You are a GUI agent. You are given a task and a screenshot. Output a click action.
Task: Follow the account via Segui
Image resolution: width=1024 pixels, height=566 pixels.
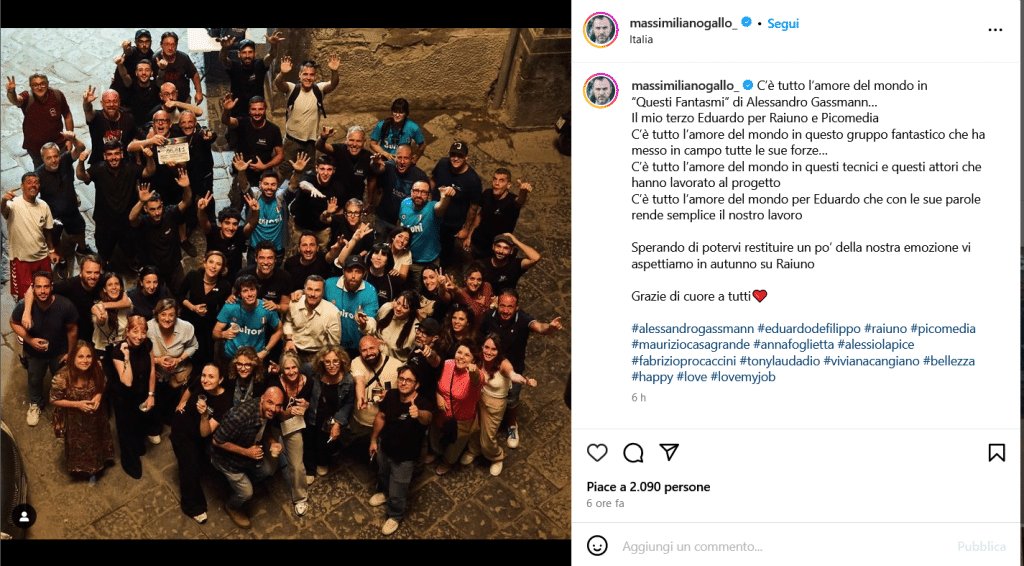click(x=783, y=24)
